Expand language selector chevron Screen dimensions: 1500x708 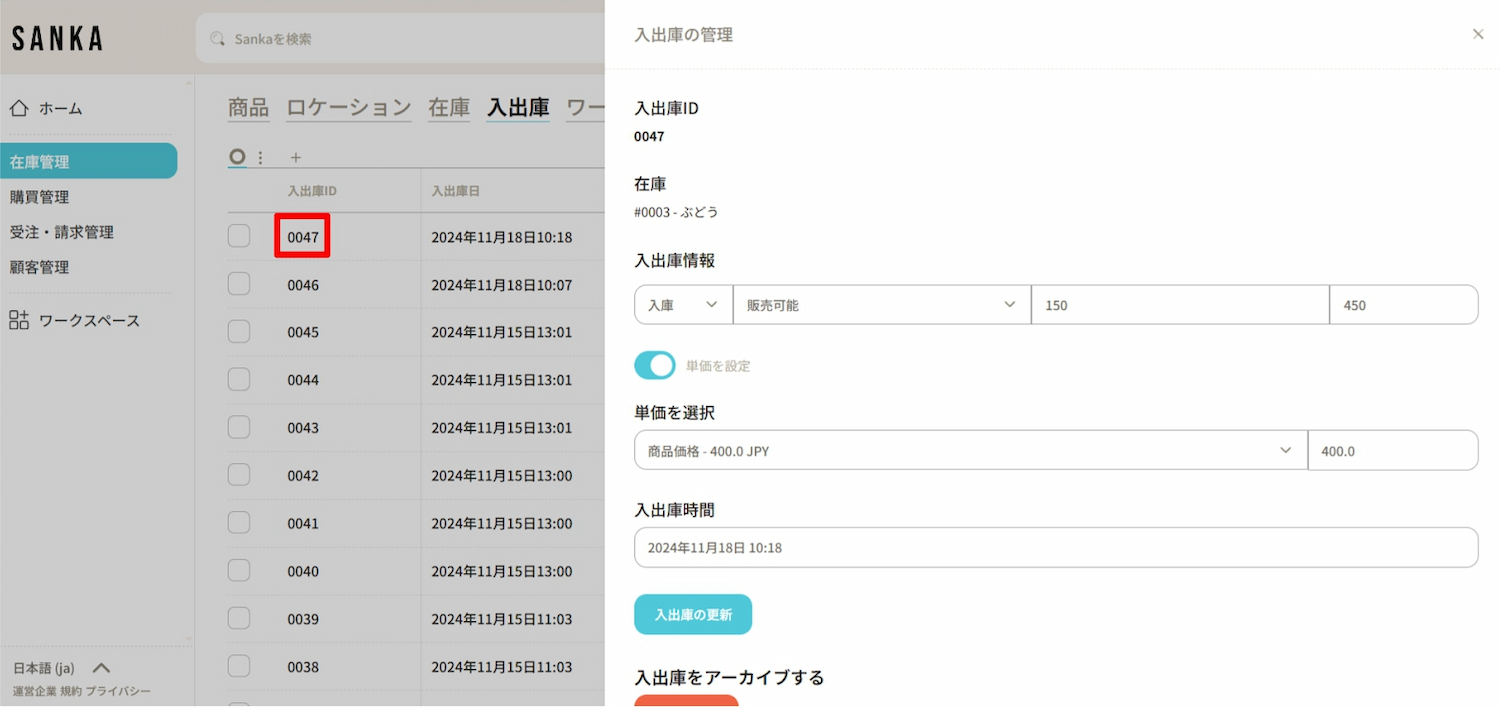click(x=101, y=668)
